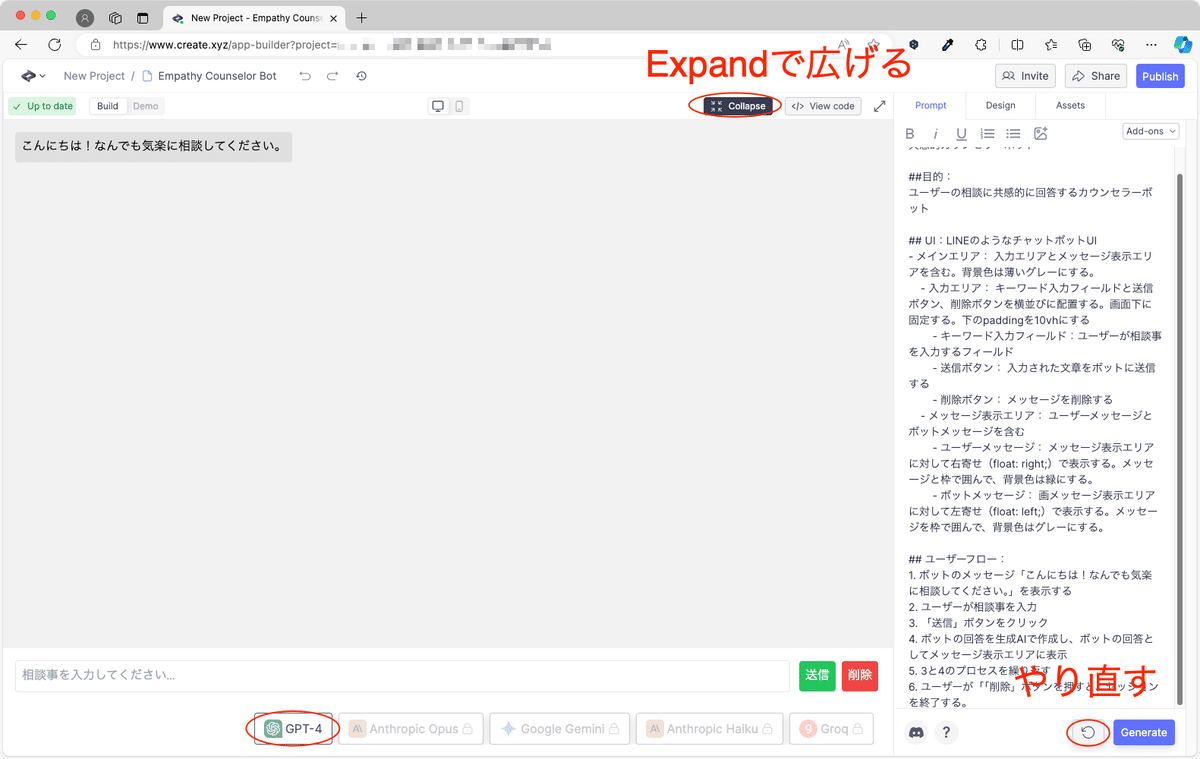Switch to the Design tab
This screenshot has width=1200, height=759.
click(x=1000, y=105)
